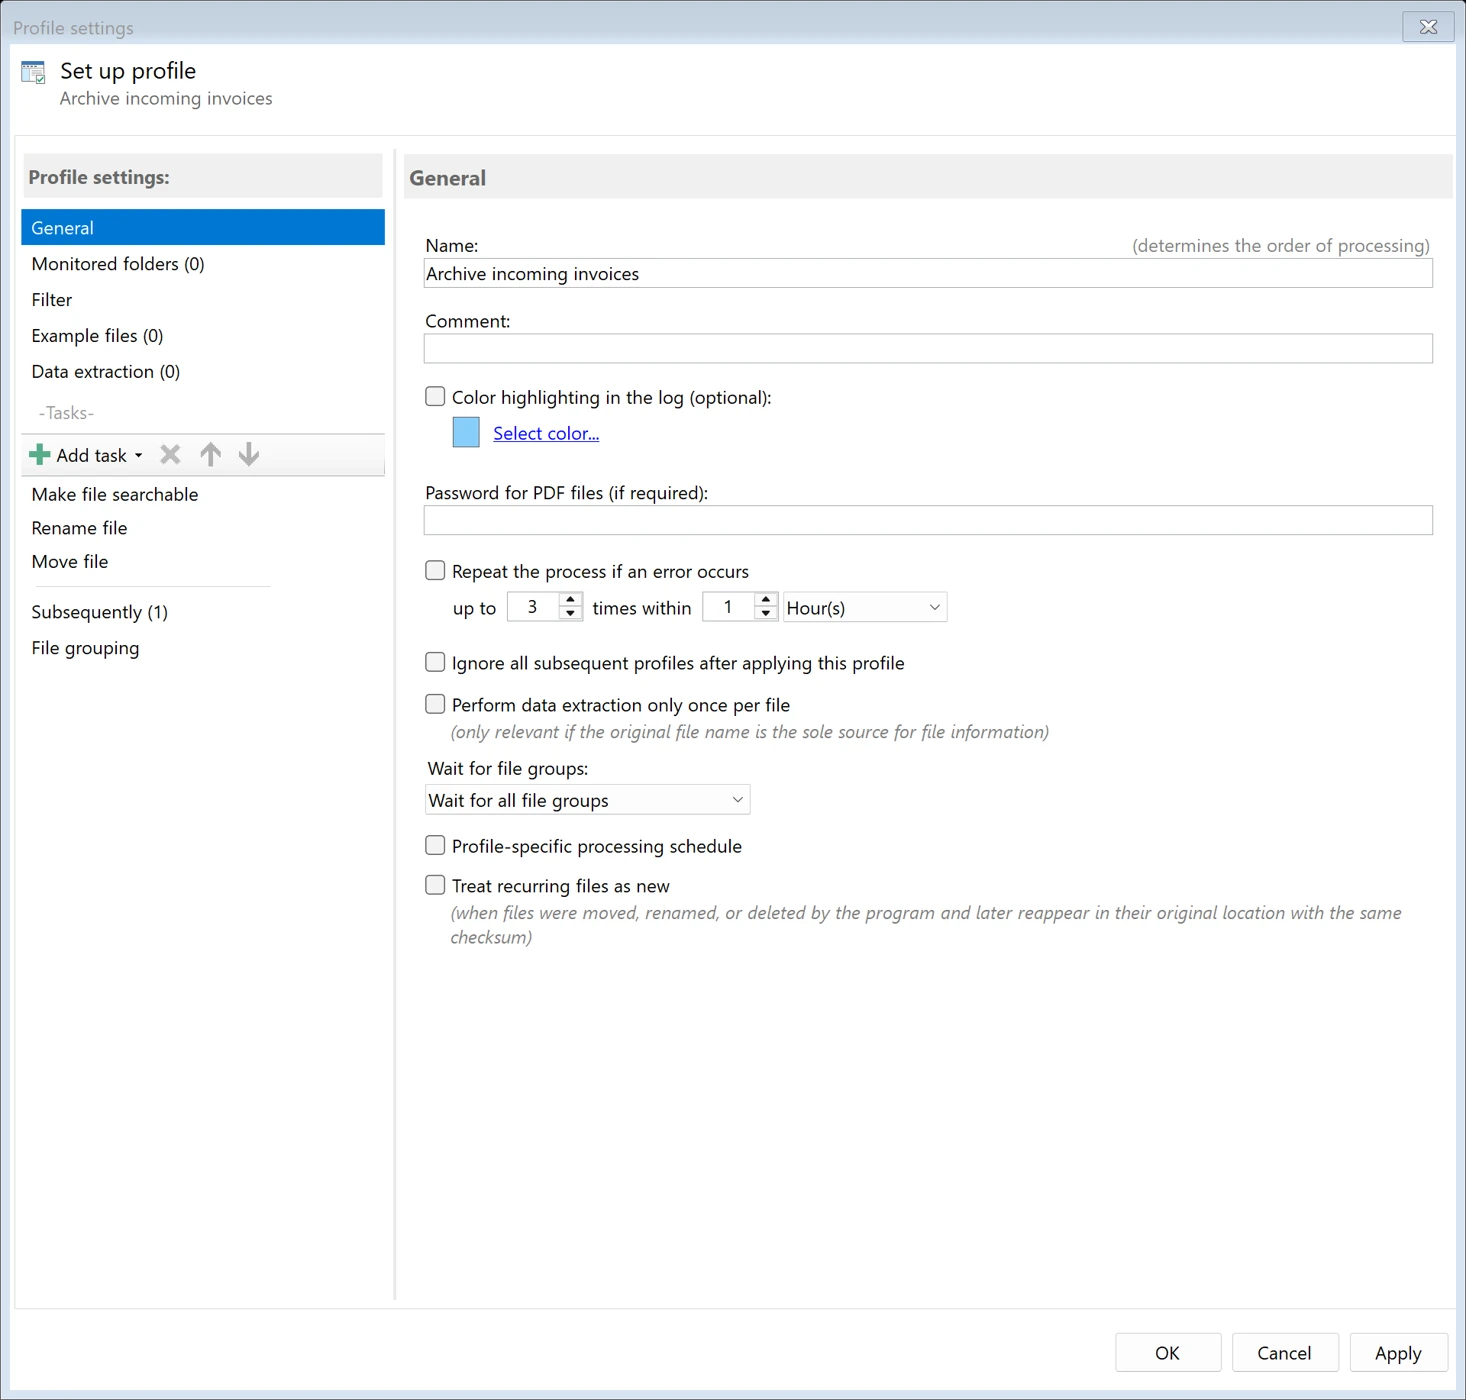Viewport: 1466px width, 1400px height.
Task: Go to the Filter section
Action: 203,300
